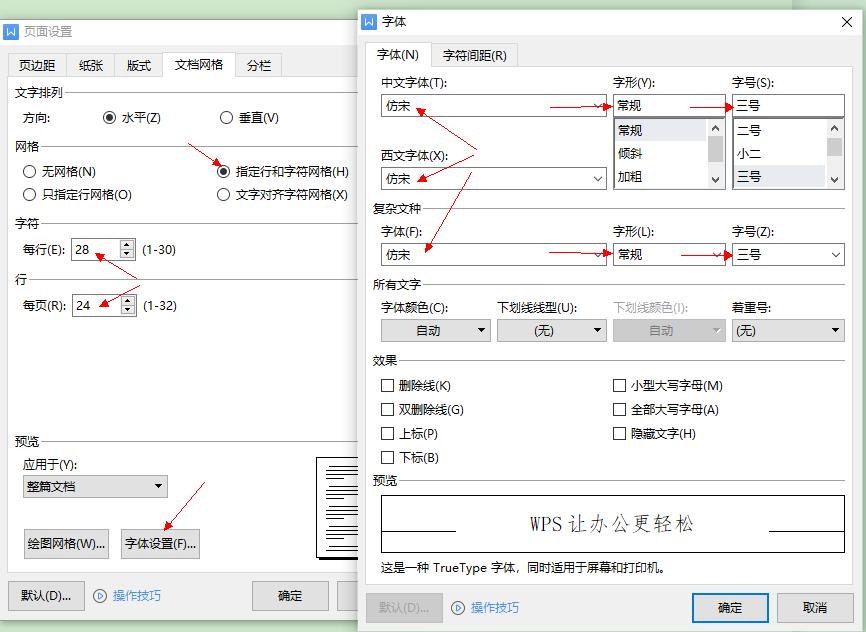Switch to the 纸张 tab
The image size is (866, 632).
[x=92, y=65]
